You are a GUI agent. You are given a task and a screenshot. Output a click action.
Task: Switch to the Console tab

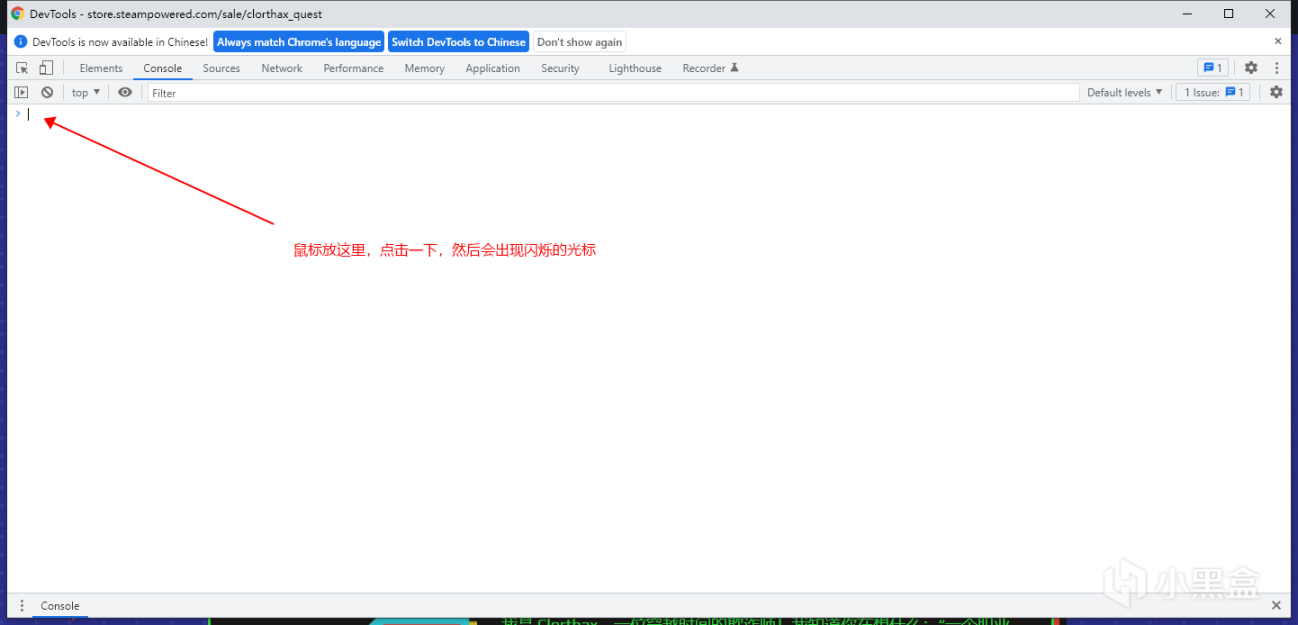click(x=162, y=68)
